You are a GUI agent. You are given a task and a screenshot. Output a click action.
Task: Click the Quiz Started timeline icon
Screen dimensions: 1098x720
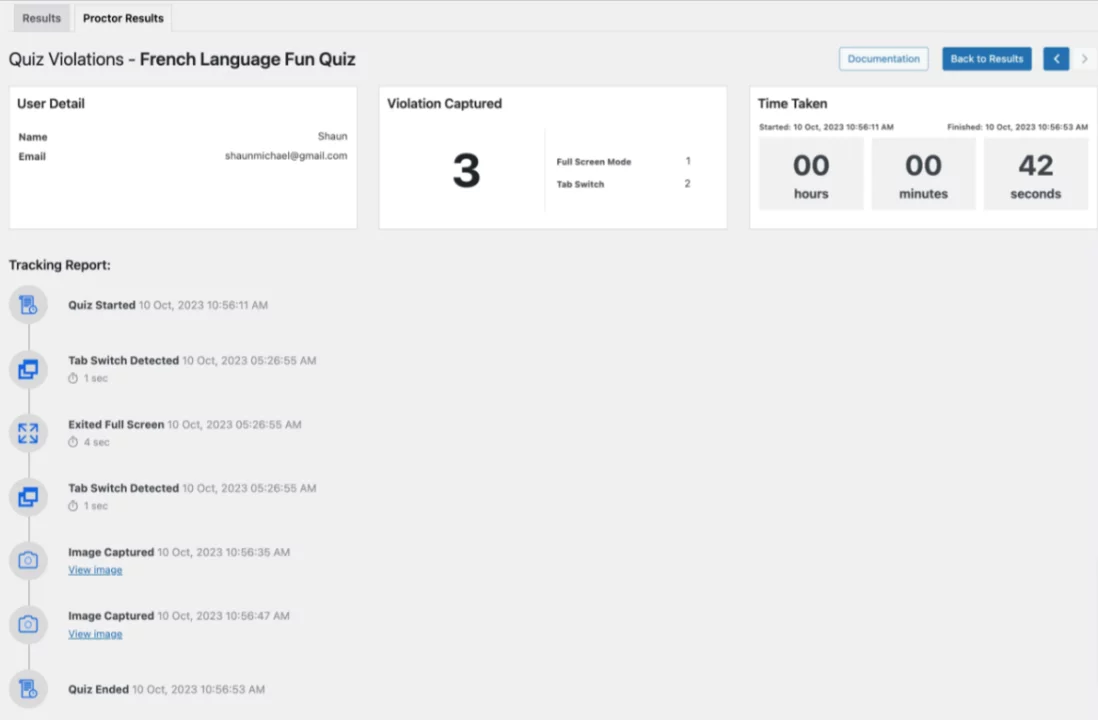pos(28,305)
